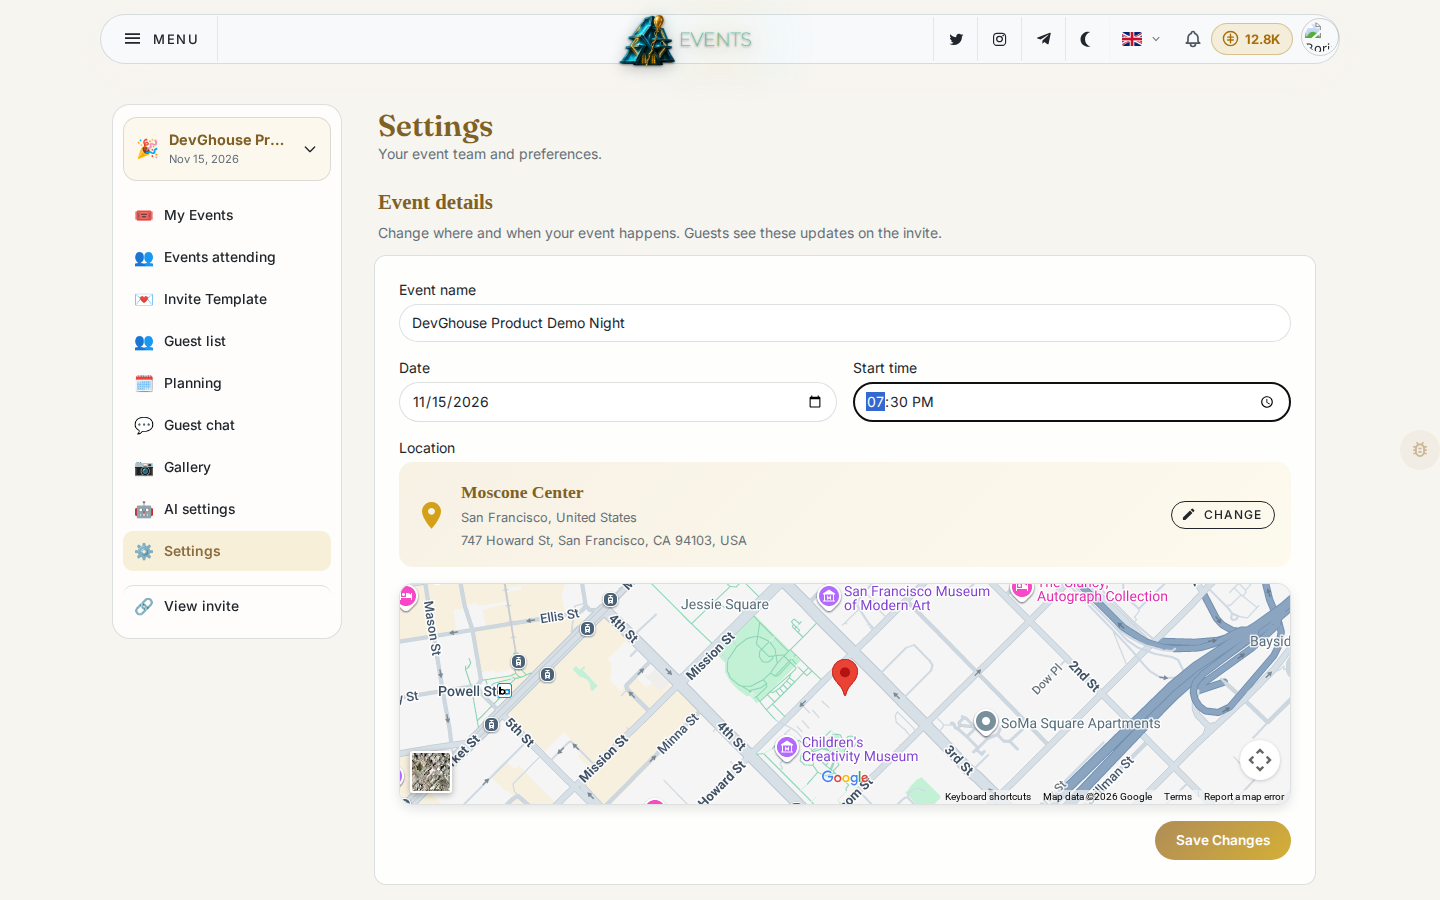Image resolution: width=1440 pixels, height=900 pixels.
Task: Open the Twitter link in header
Action: pyautogui.click(x=956, y=39)
